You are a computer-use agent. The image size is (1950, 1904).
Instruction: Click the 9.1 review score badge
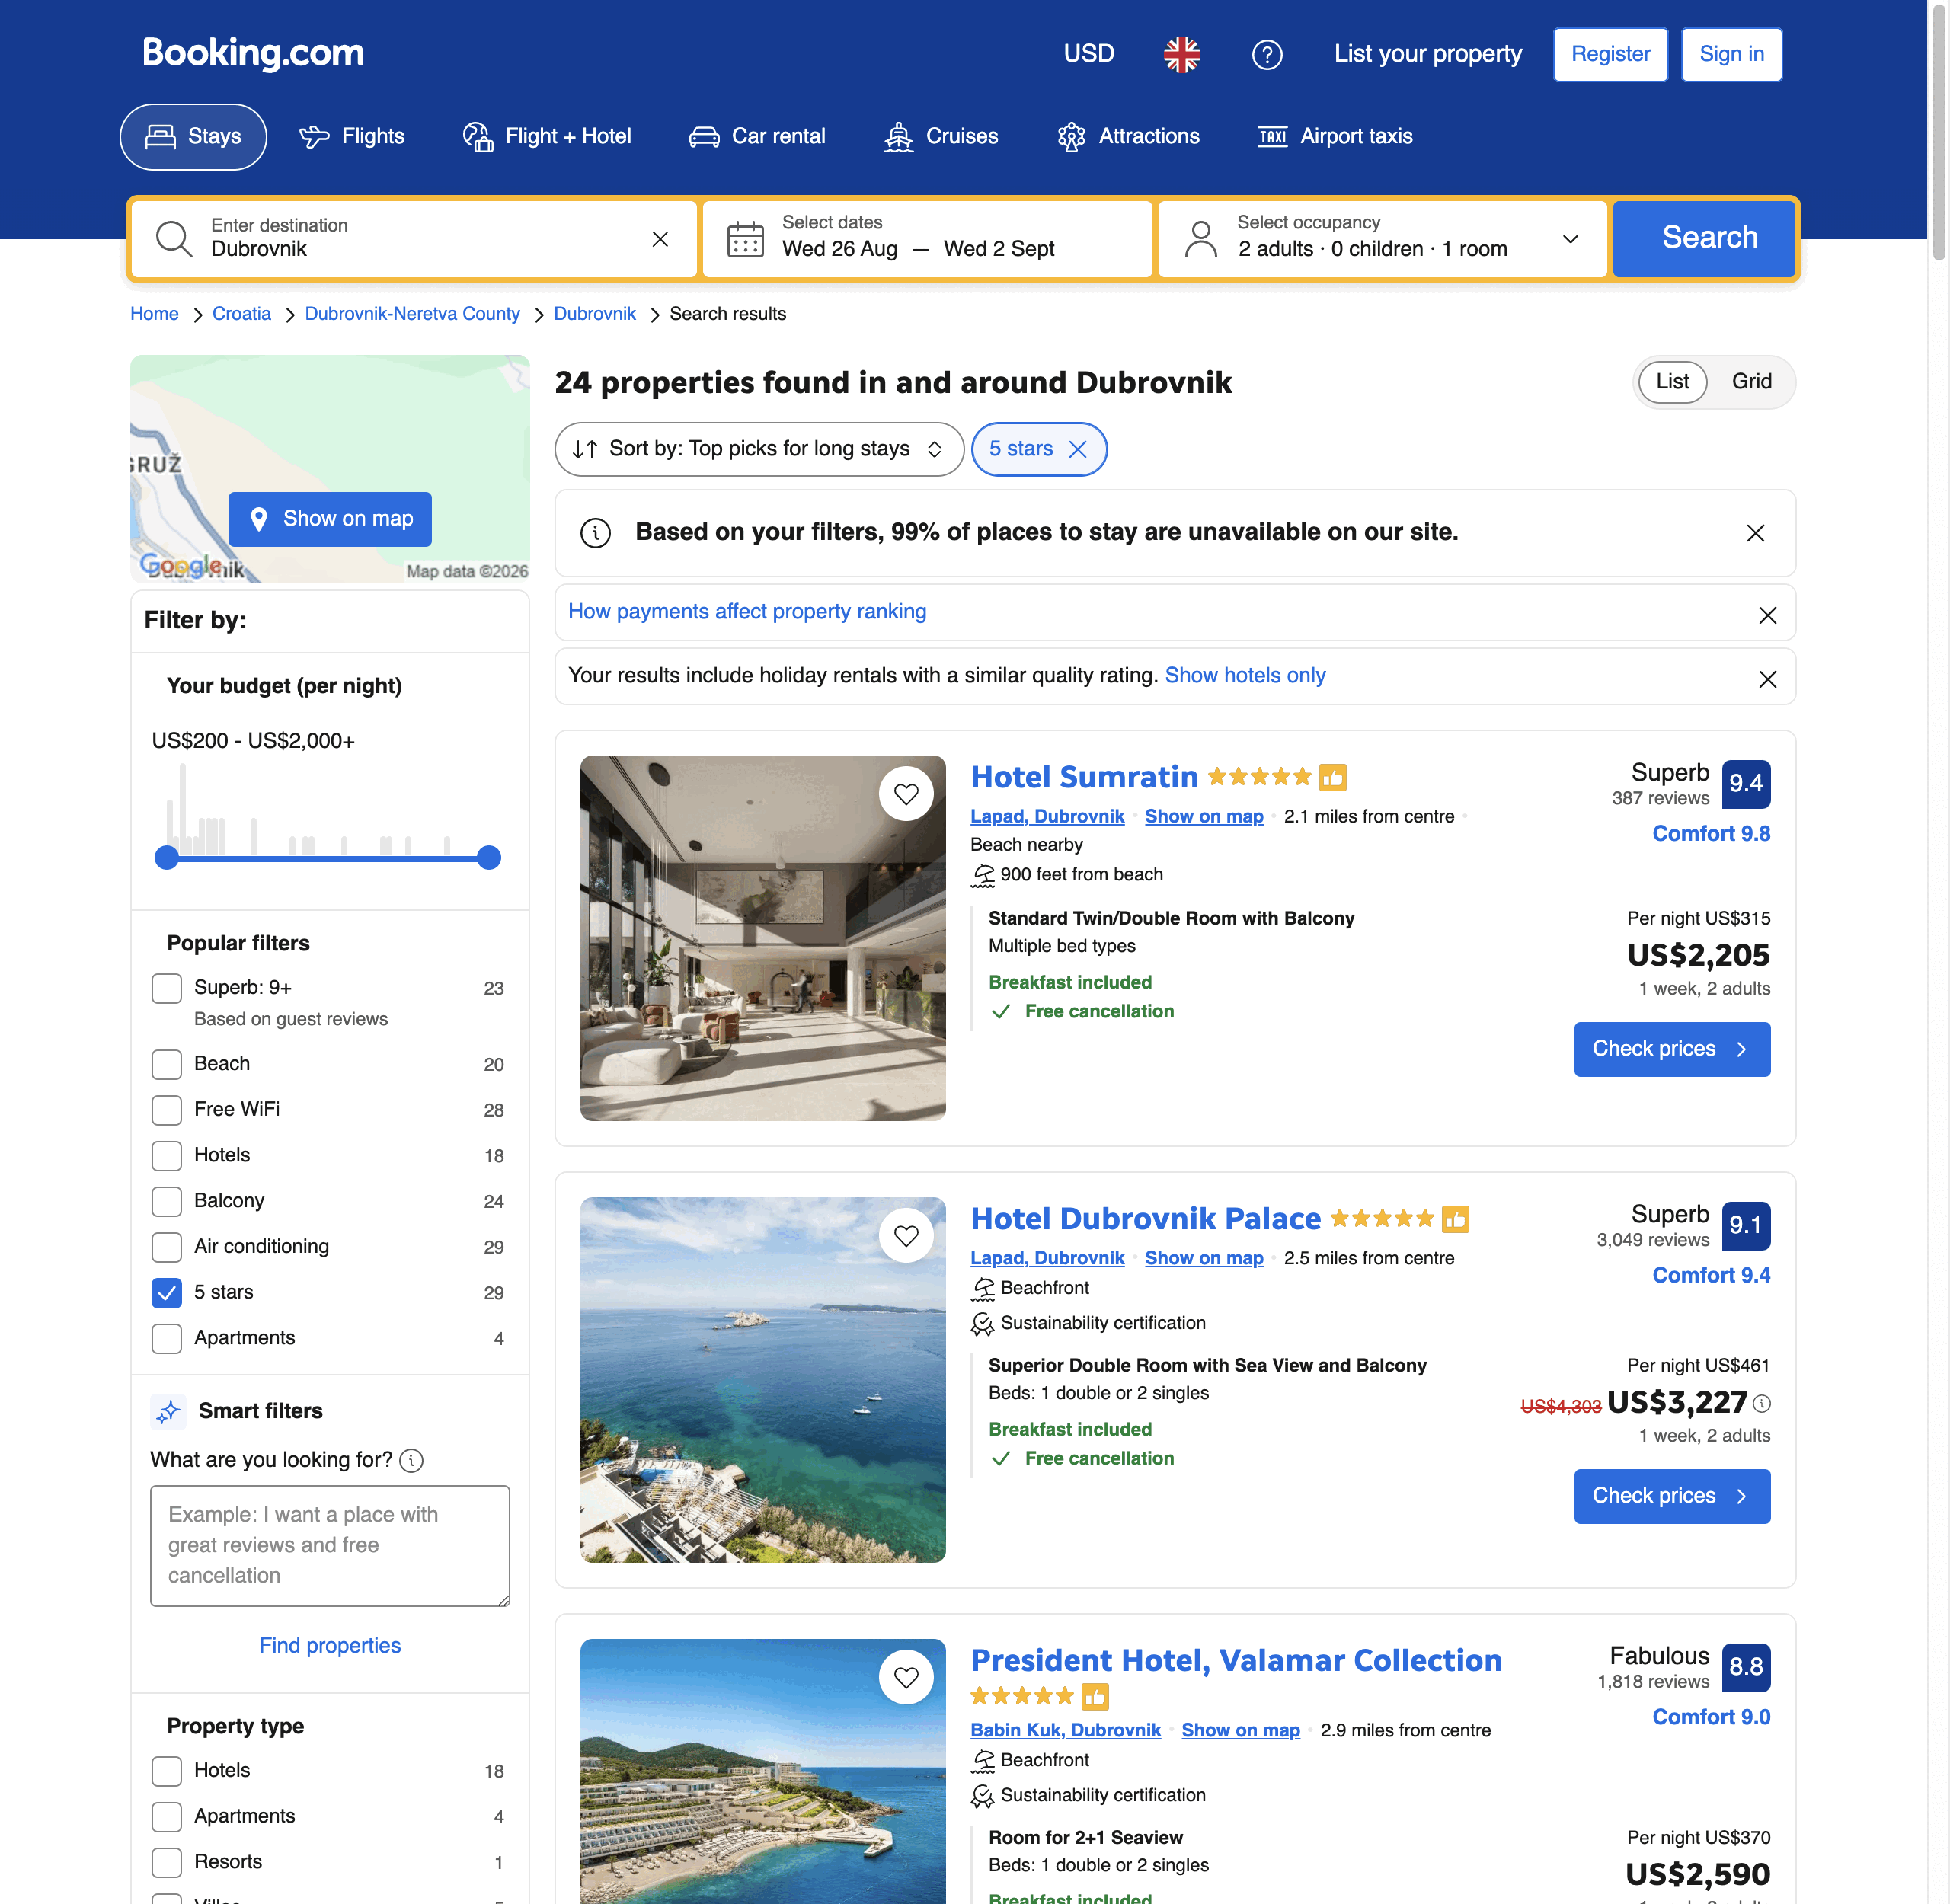(1746, 1225)
